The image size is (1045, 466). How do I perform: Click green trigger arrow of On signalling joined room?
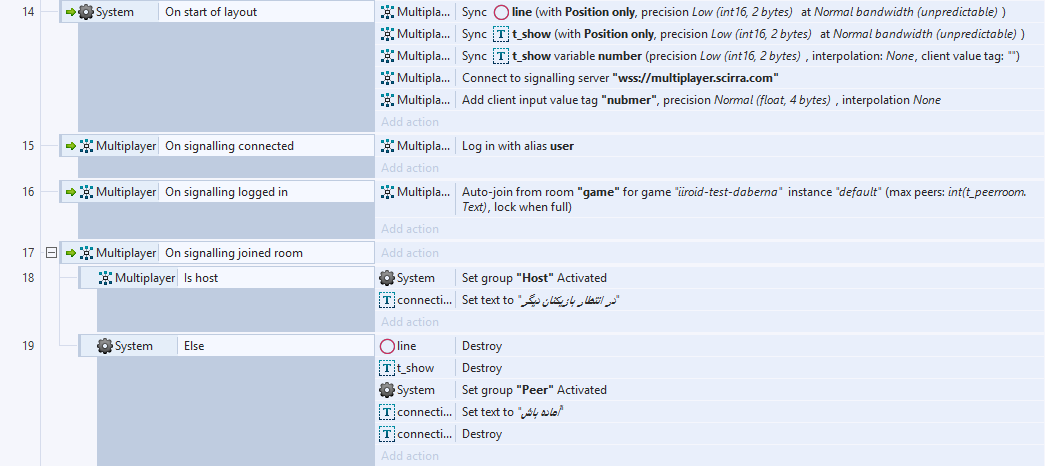tap(71, 253)
